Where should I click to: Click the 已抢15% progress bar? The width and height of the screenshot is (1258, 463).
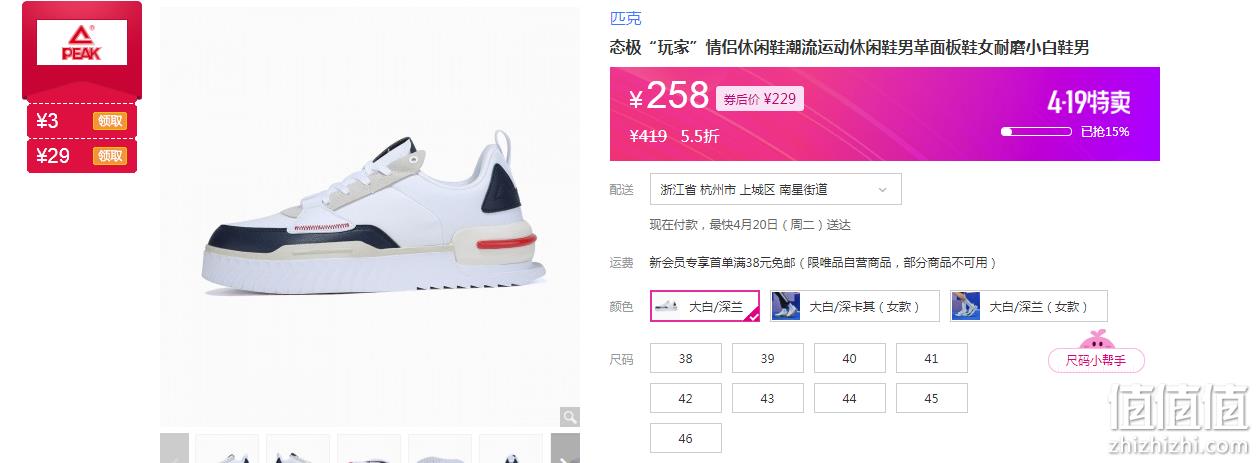click(x=1037, y=131)
